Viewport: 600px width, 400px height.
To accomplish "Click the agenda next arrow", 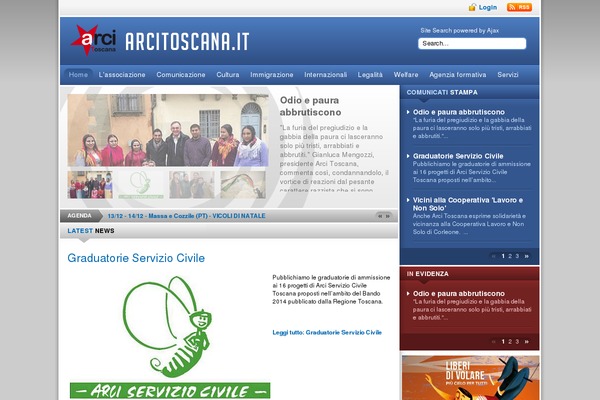I will 388,216.
